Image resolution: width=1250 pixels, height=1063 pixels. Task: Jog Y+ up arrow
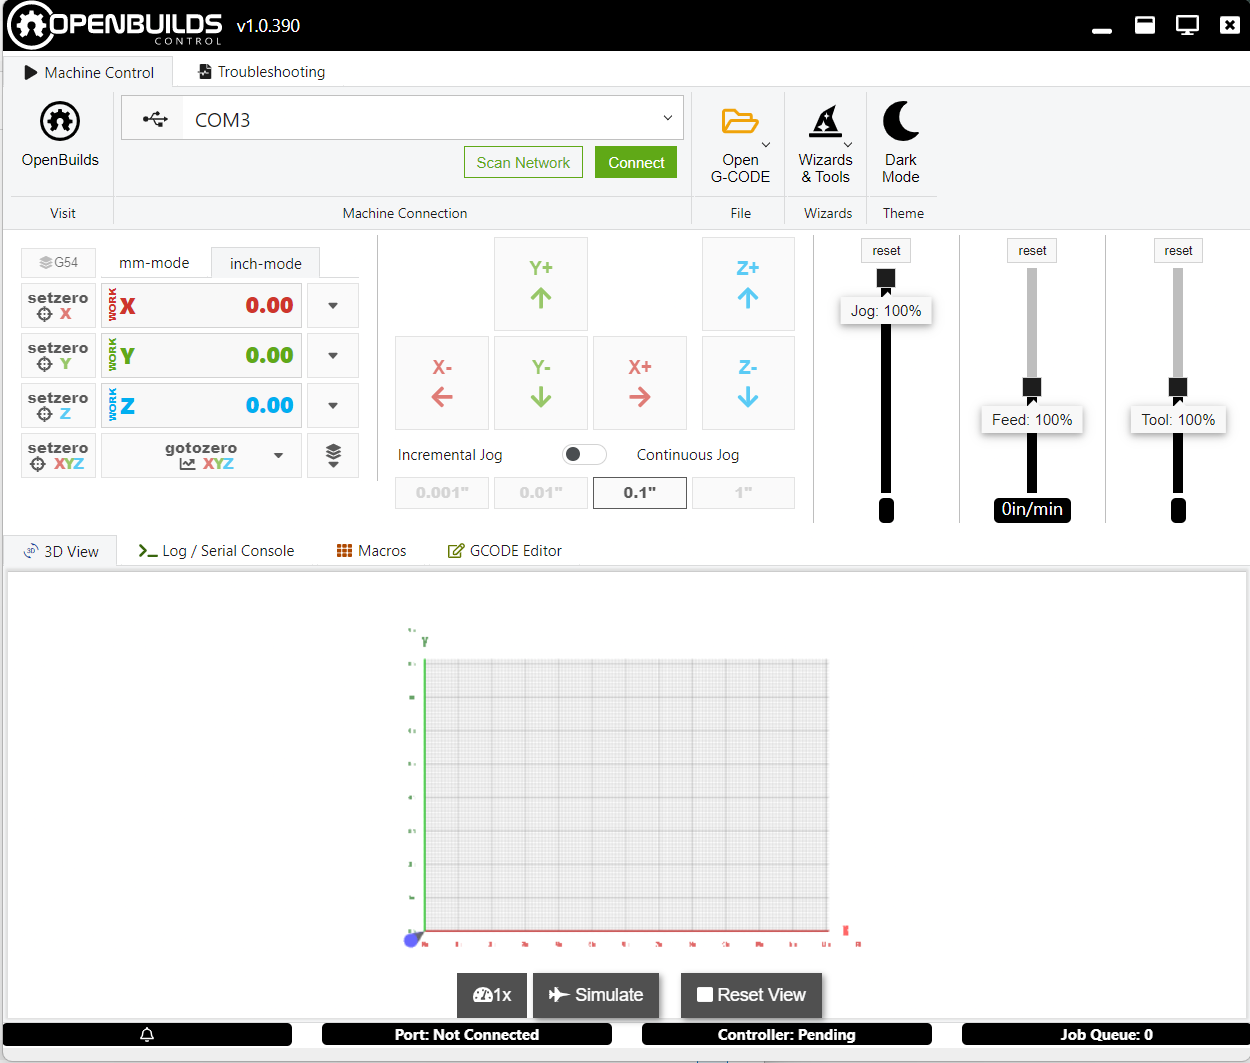click(x=541, y=284)
